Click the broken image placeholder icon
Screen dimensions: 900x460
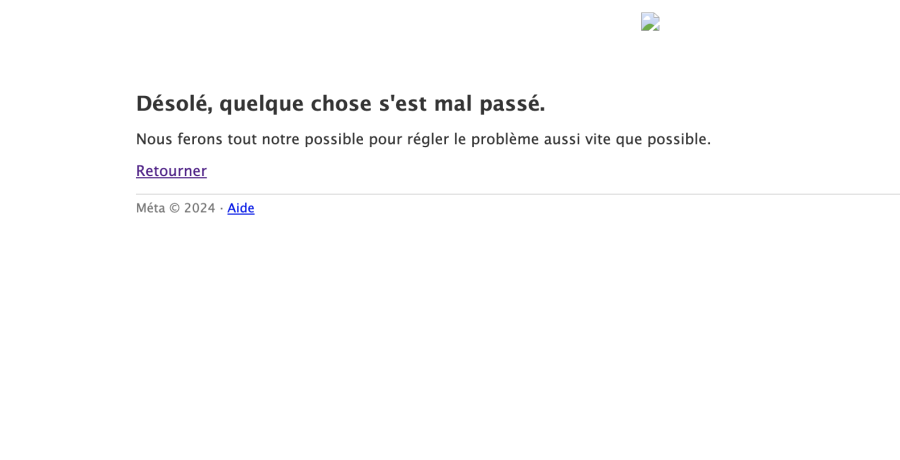coord(650,21)
